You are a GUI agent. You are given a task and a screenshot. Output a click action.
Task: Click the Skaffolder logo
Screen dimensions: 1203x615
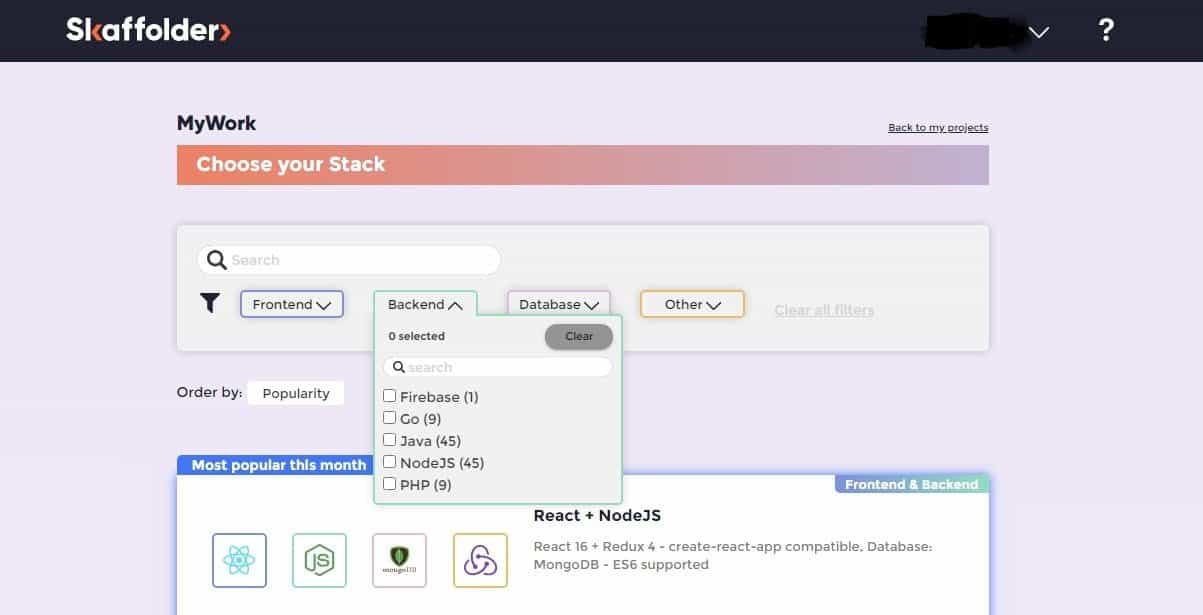tap(148, 30)
